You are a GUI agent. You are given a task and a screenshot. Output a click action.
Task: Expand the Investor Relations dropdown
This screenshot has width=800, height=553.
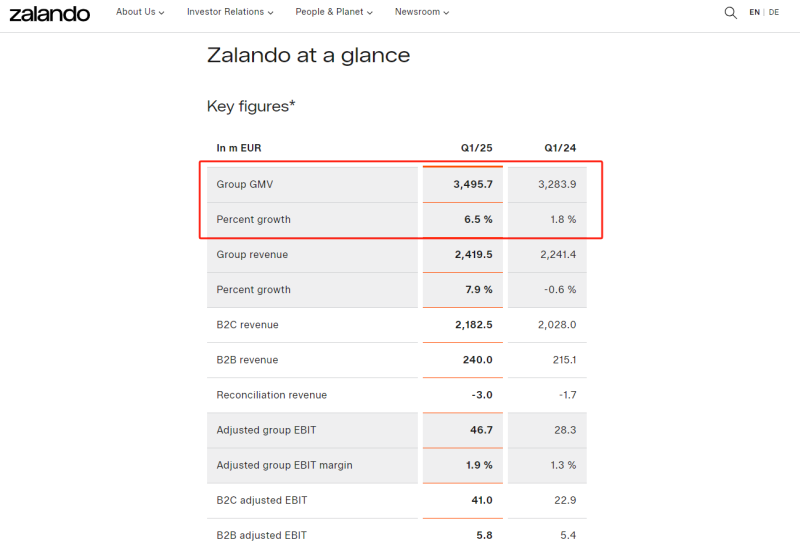pyautogui.click(x=231, y=12)
